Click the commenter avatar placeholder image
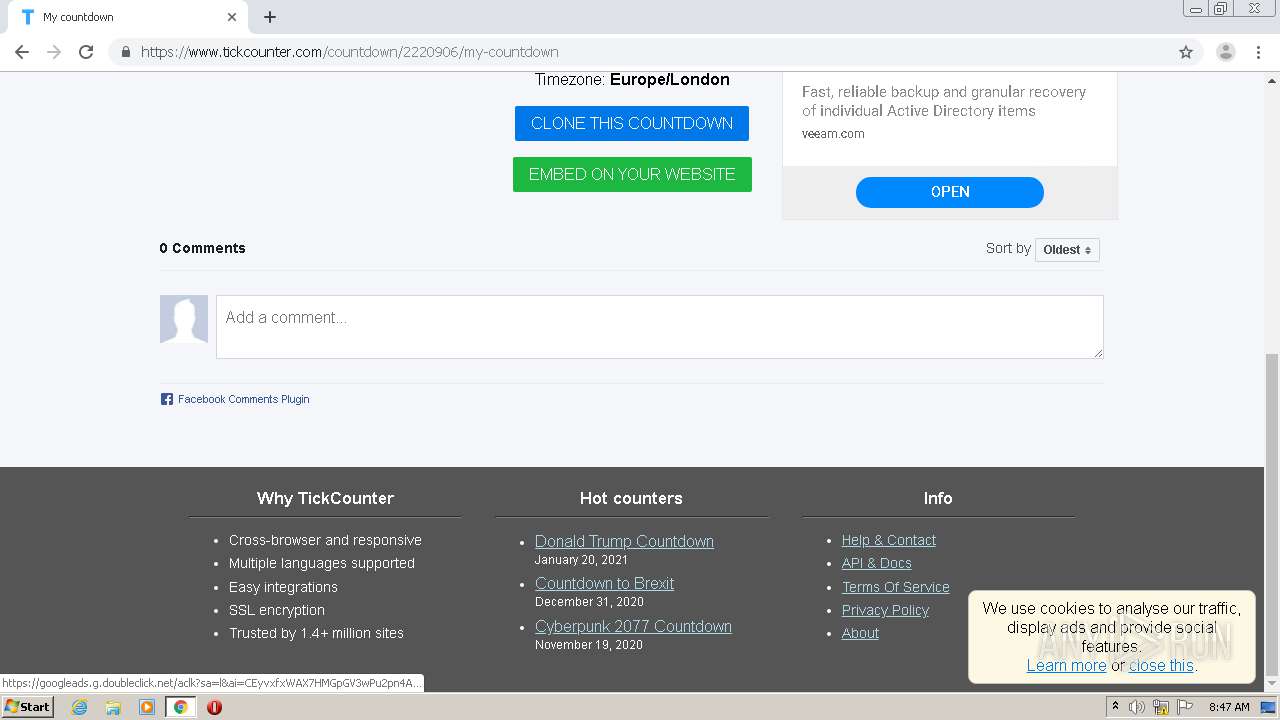This screenshot has width=1280, height=720. 184,319
